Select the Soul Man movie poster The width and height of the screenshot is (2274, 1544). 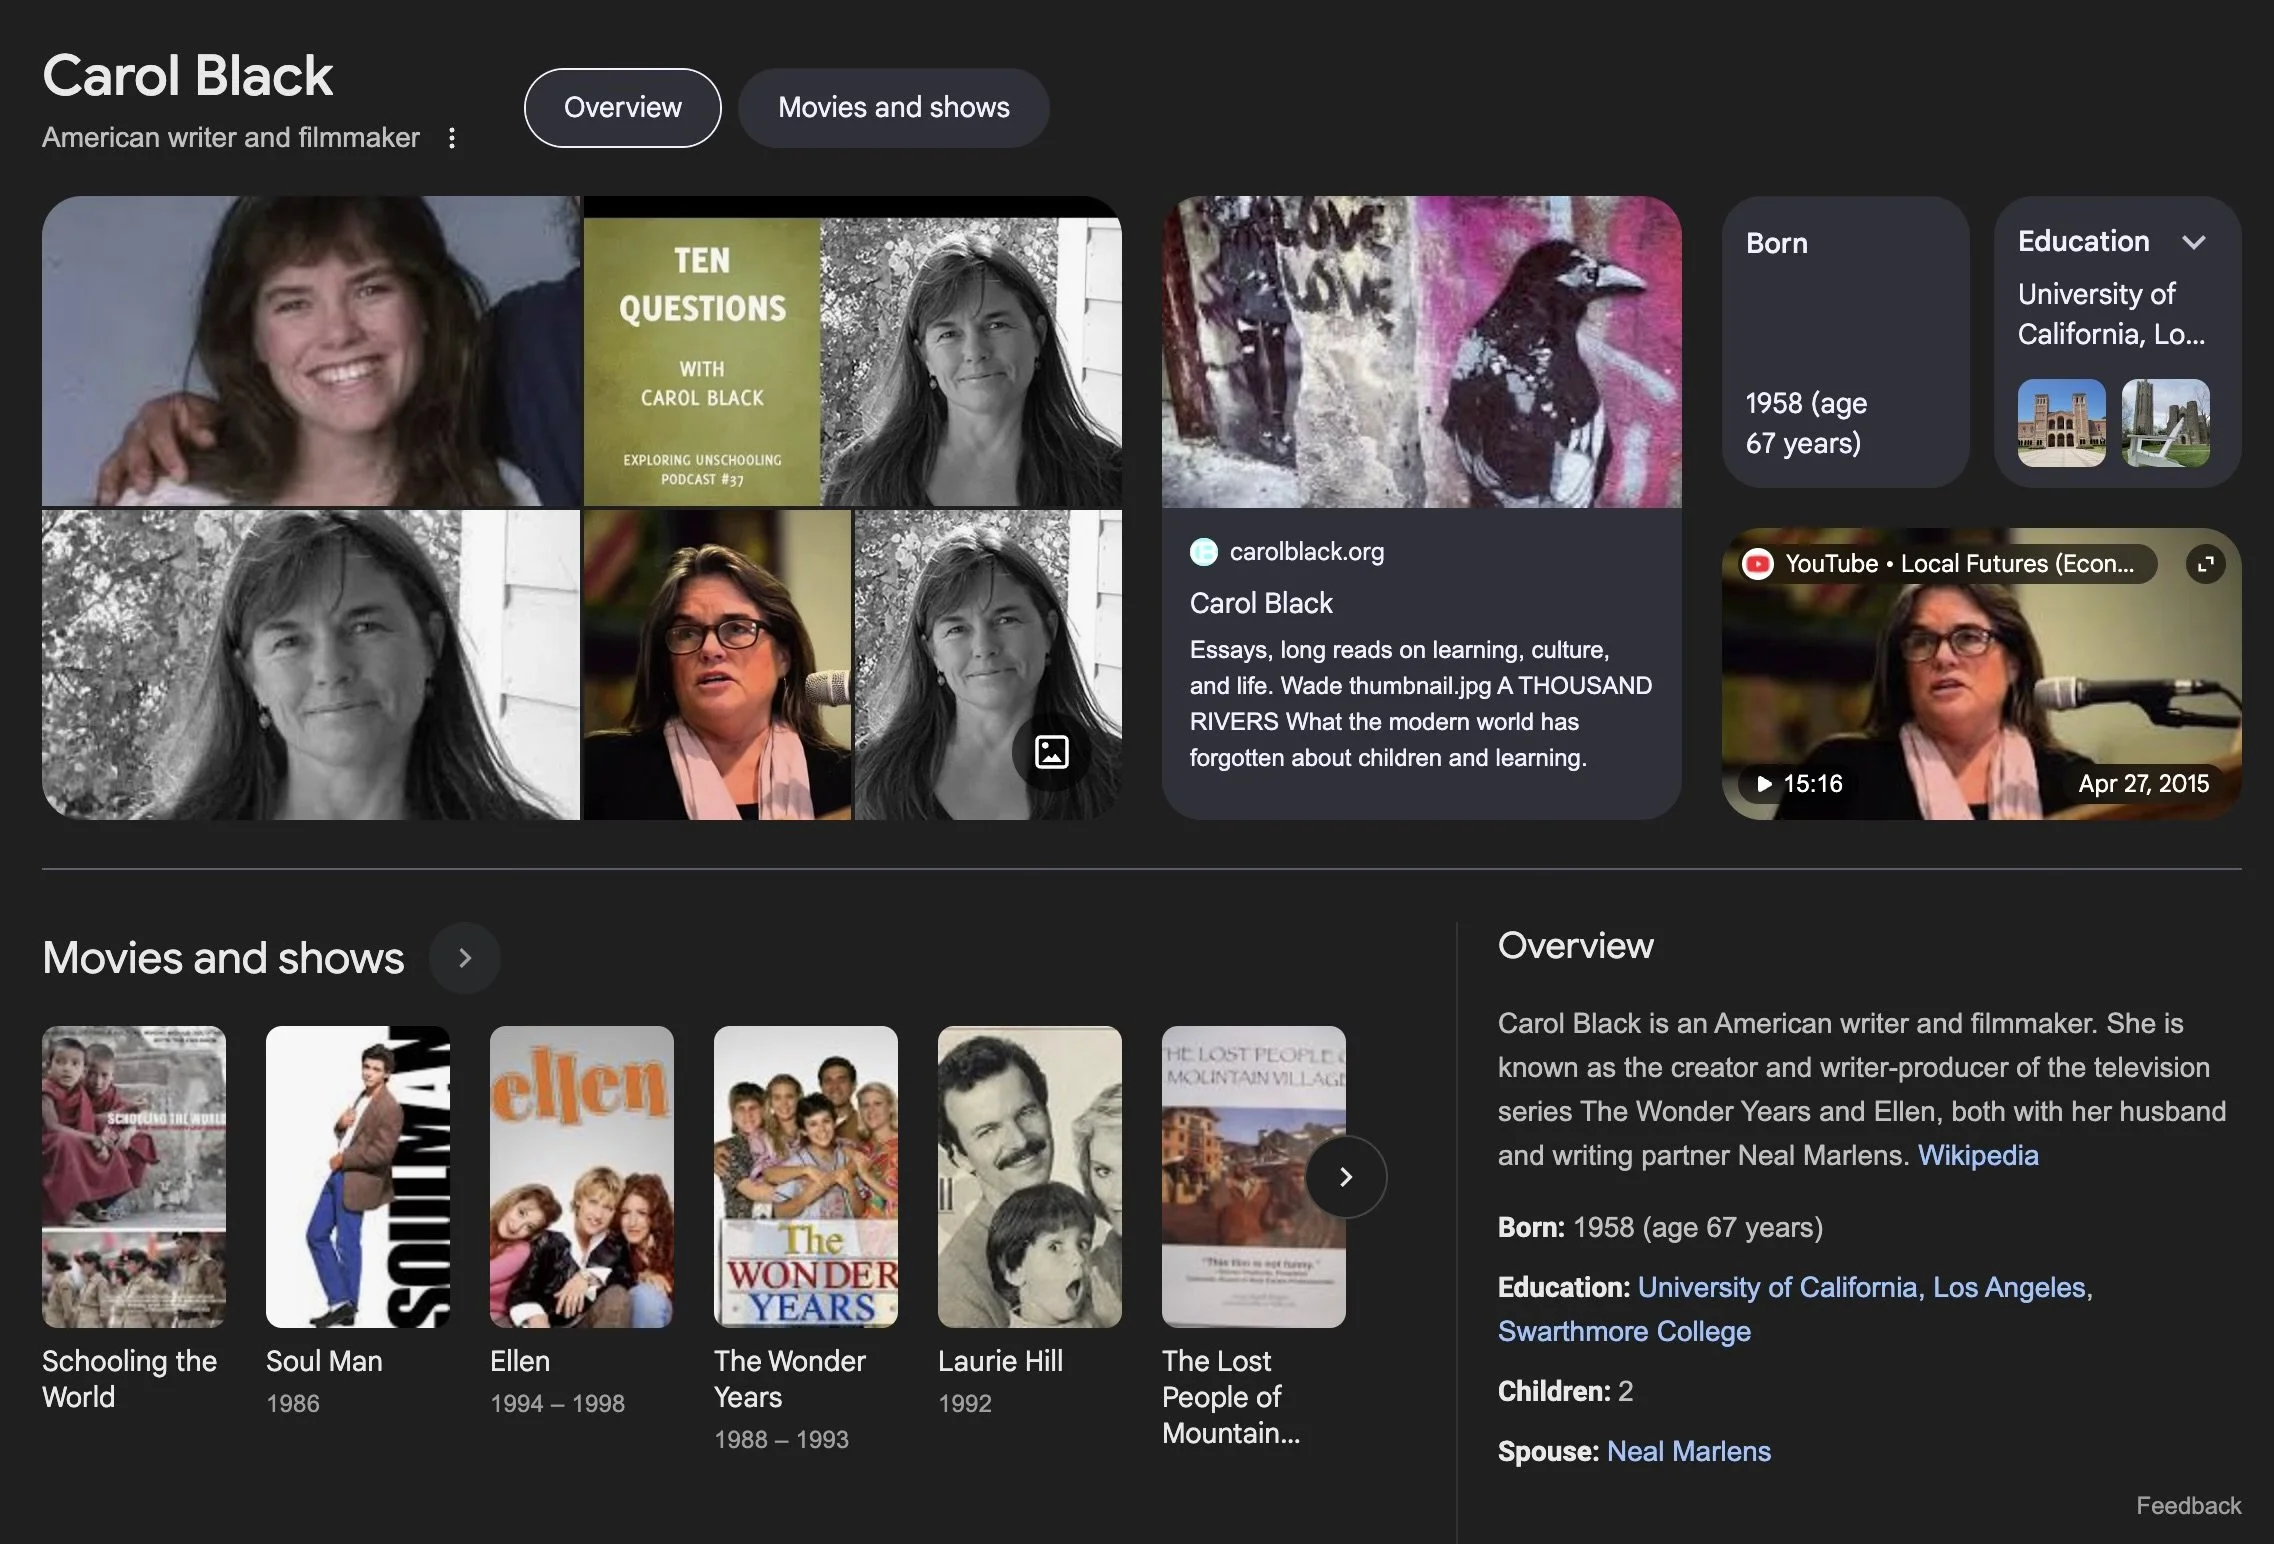pos(357,1176)
